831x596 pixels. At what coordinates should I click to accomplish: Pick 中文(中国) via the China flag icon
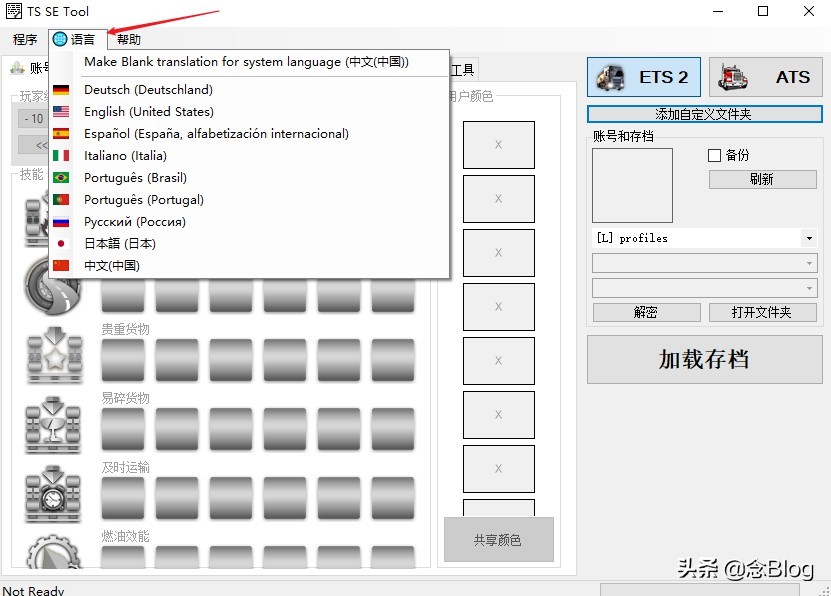[x=60, y=265]
